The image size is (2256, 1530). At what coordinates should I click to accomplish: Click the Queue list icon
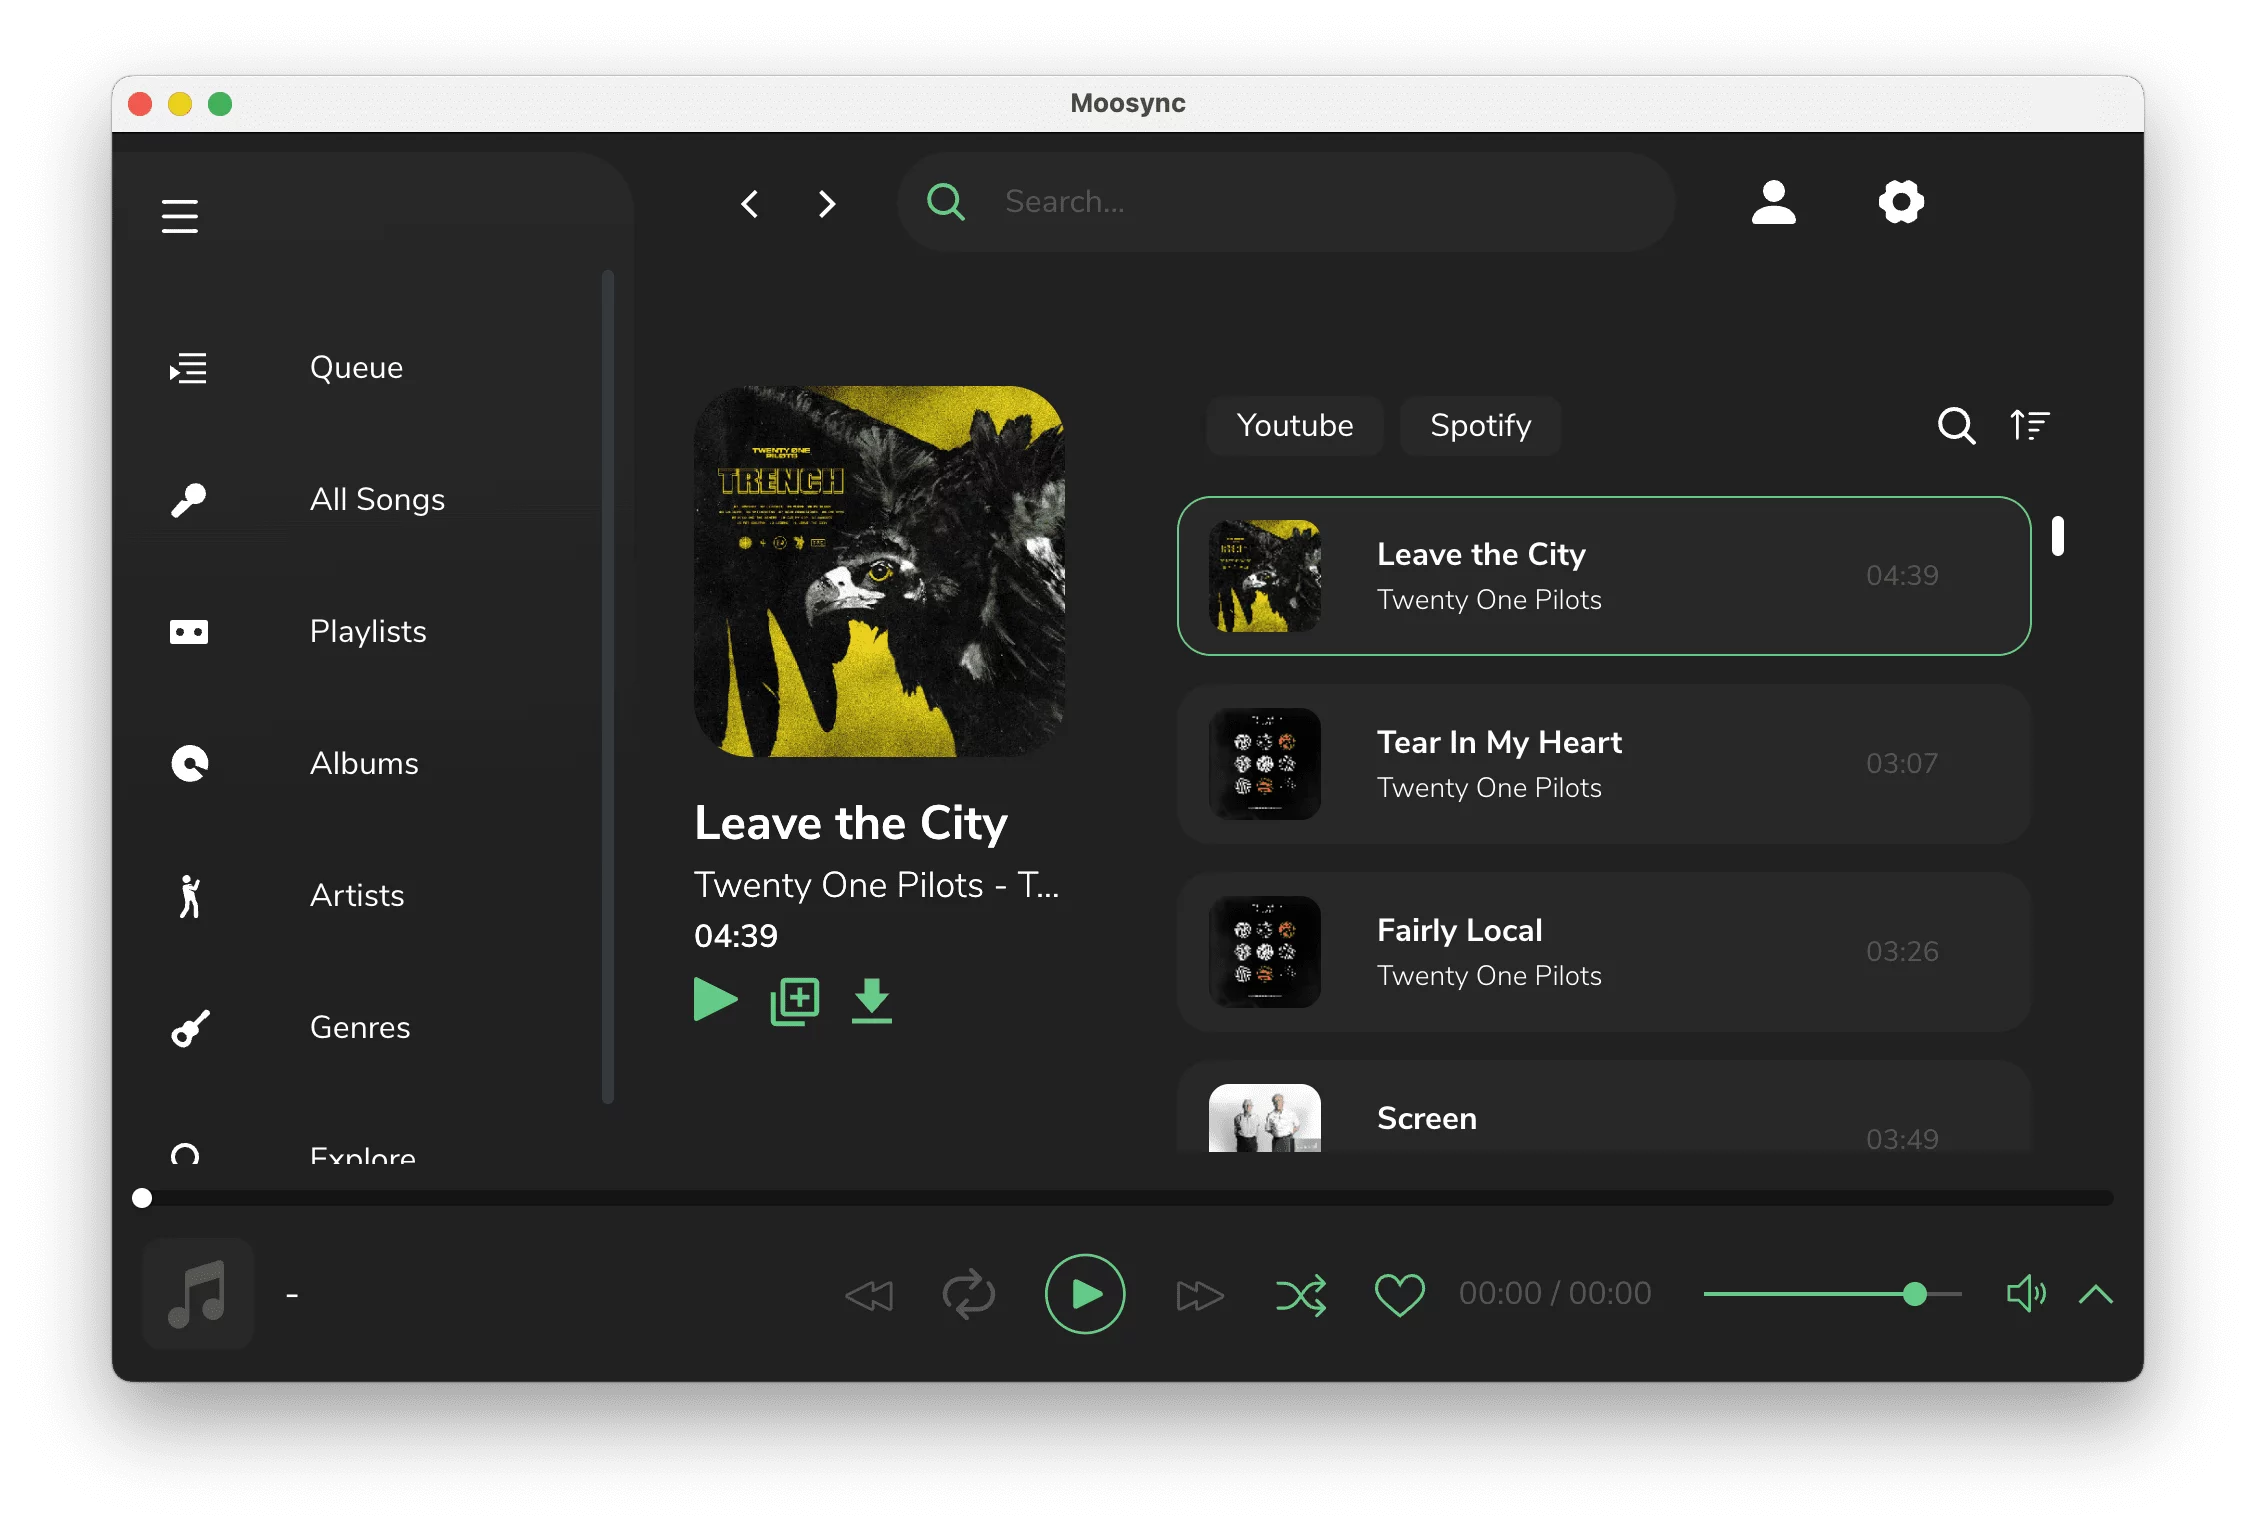(188, 368)
